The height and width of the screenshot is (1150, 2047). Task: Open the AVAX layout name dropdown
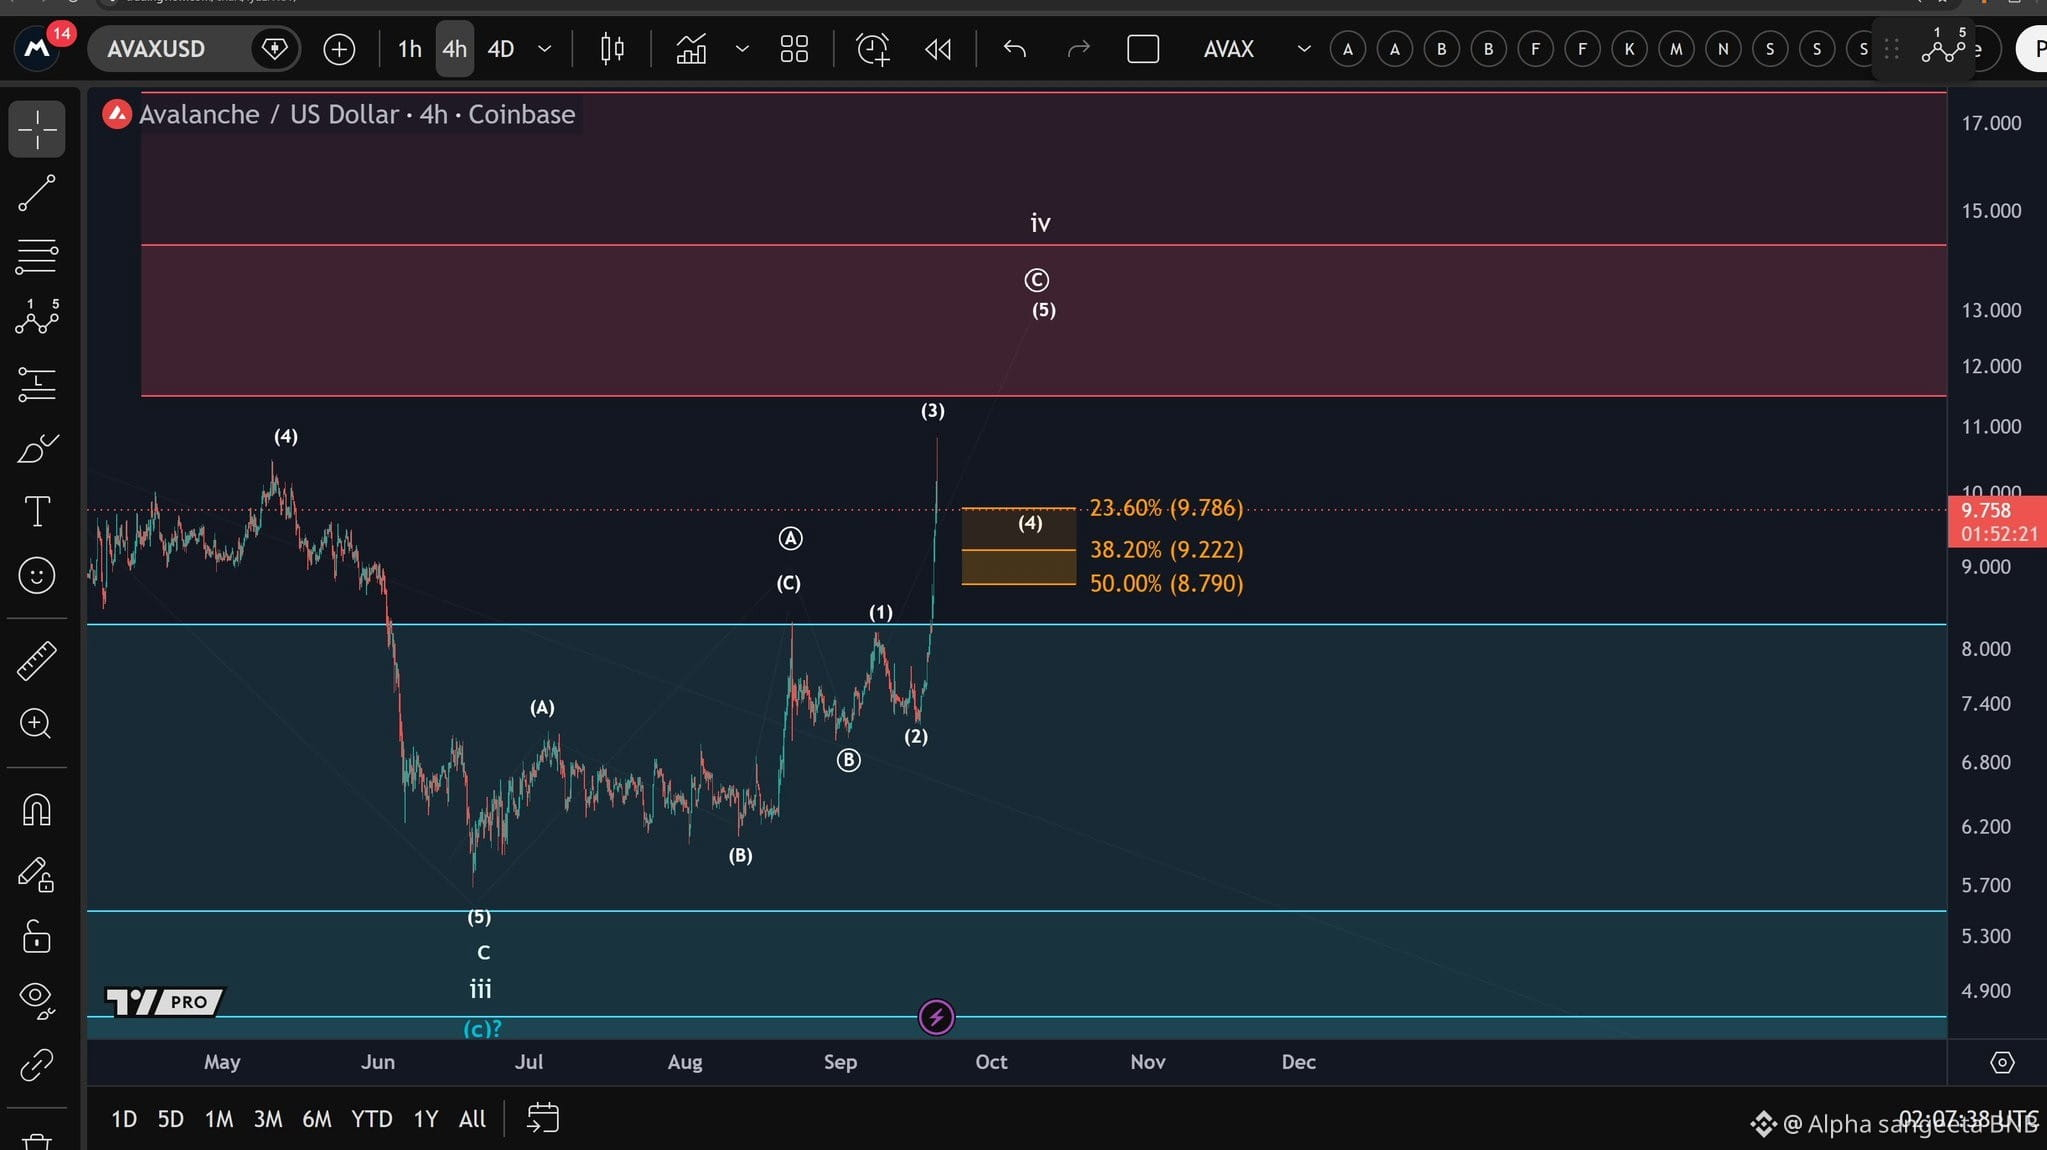1255,49
